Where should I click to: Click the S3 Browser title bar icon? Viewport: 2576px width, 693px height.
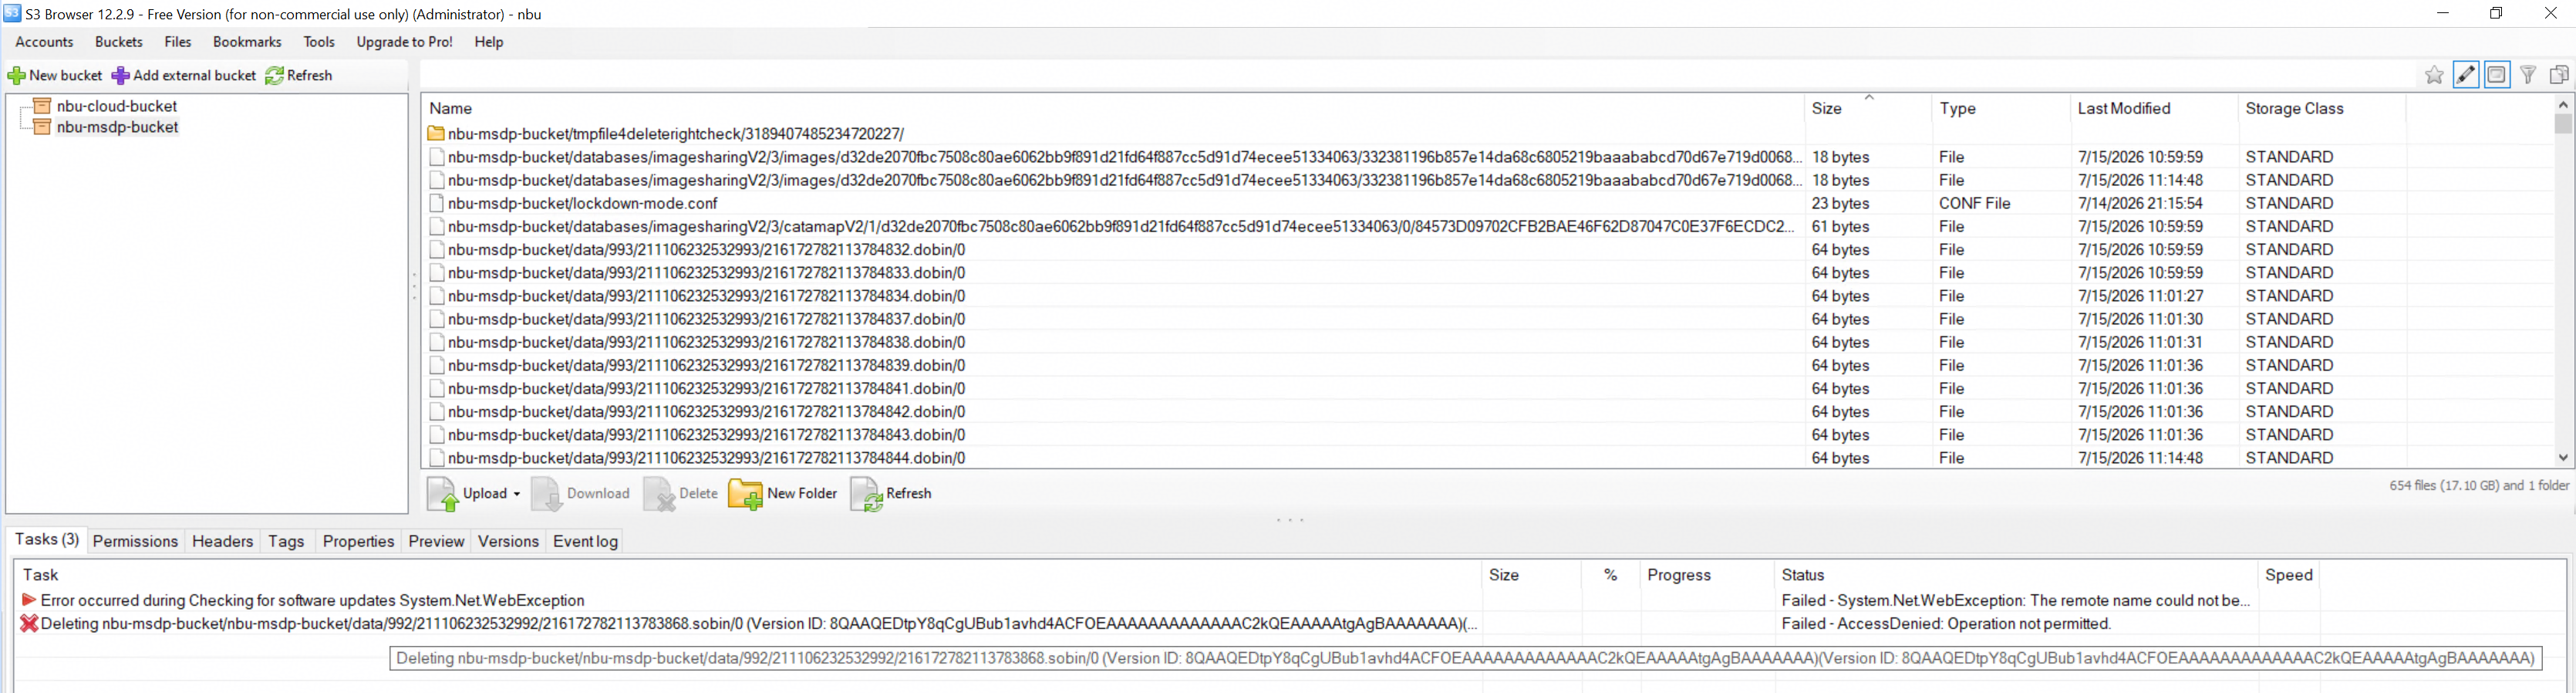point(12,13)
